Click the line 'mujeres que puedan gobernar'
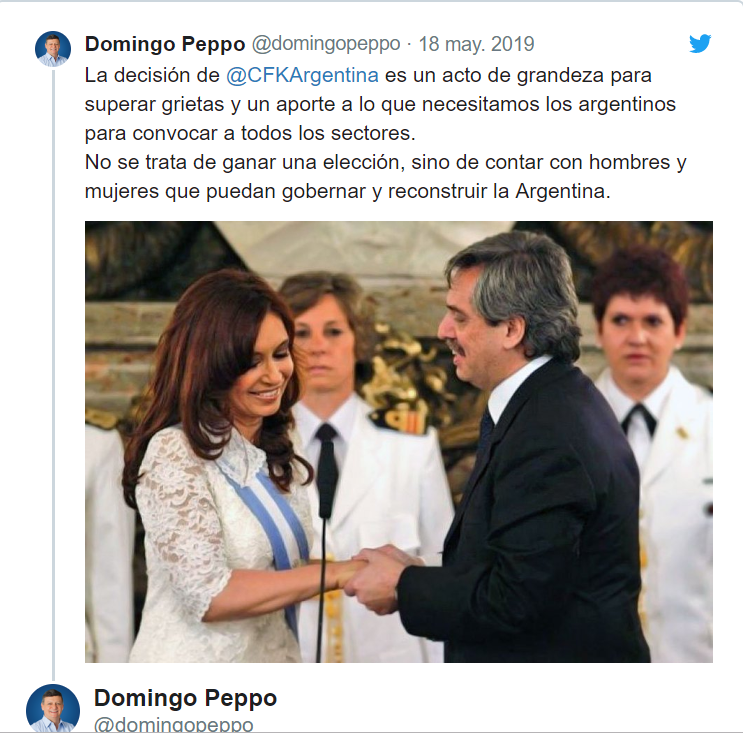 [348, 191]
